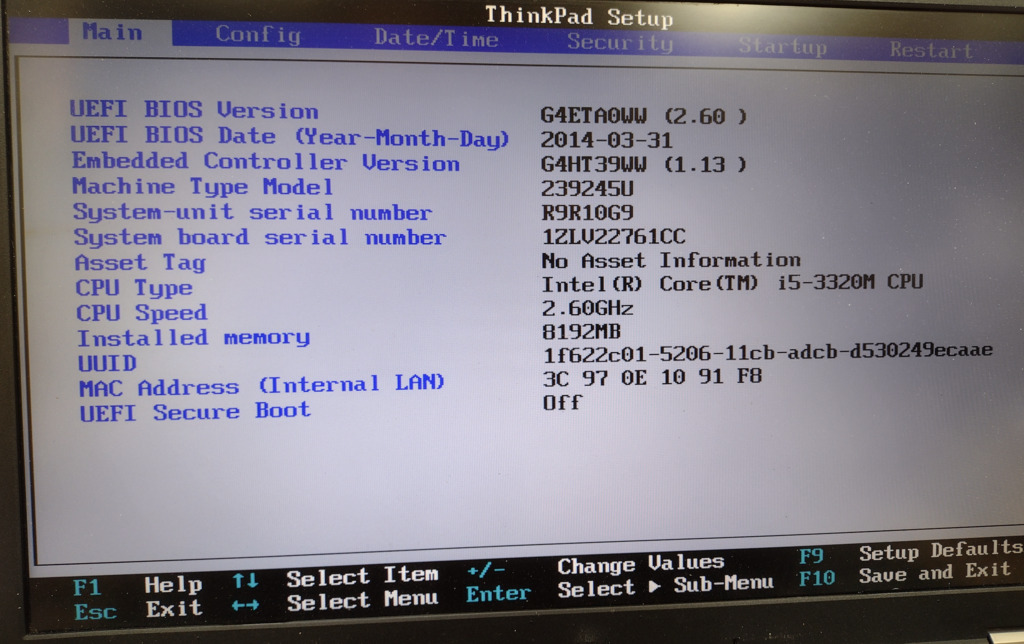Go to the Startup tab
This screenshot has height=644, width=1024.
[x=782, y=47]
